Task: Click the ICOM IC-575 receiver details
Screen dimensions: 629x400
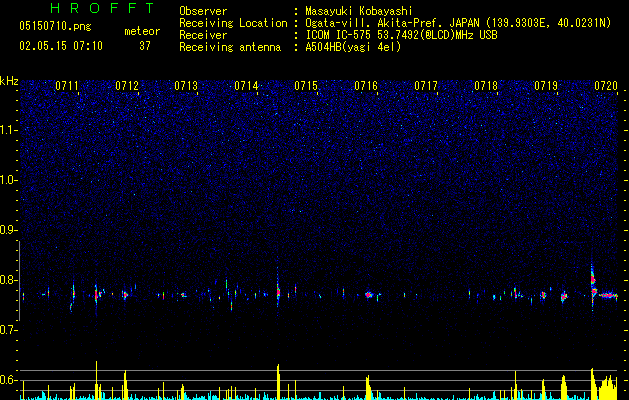Action: tap(401, 35)
